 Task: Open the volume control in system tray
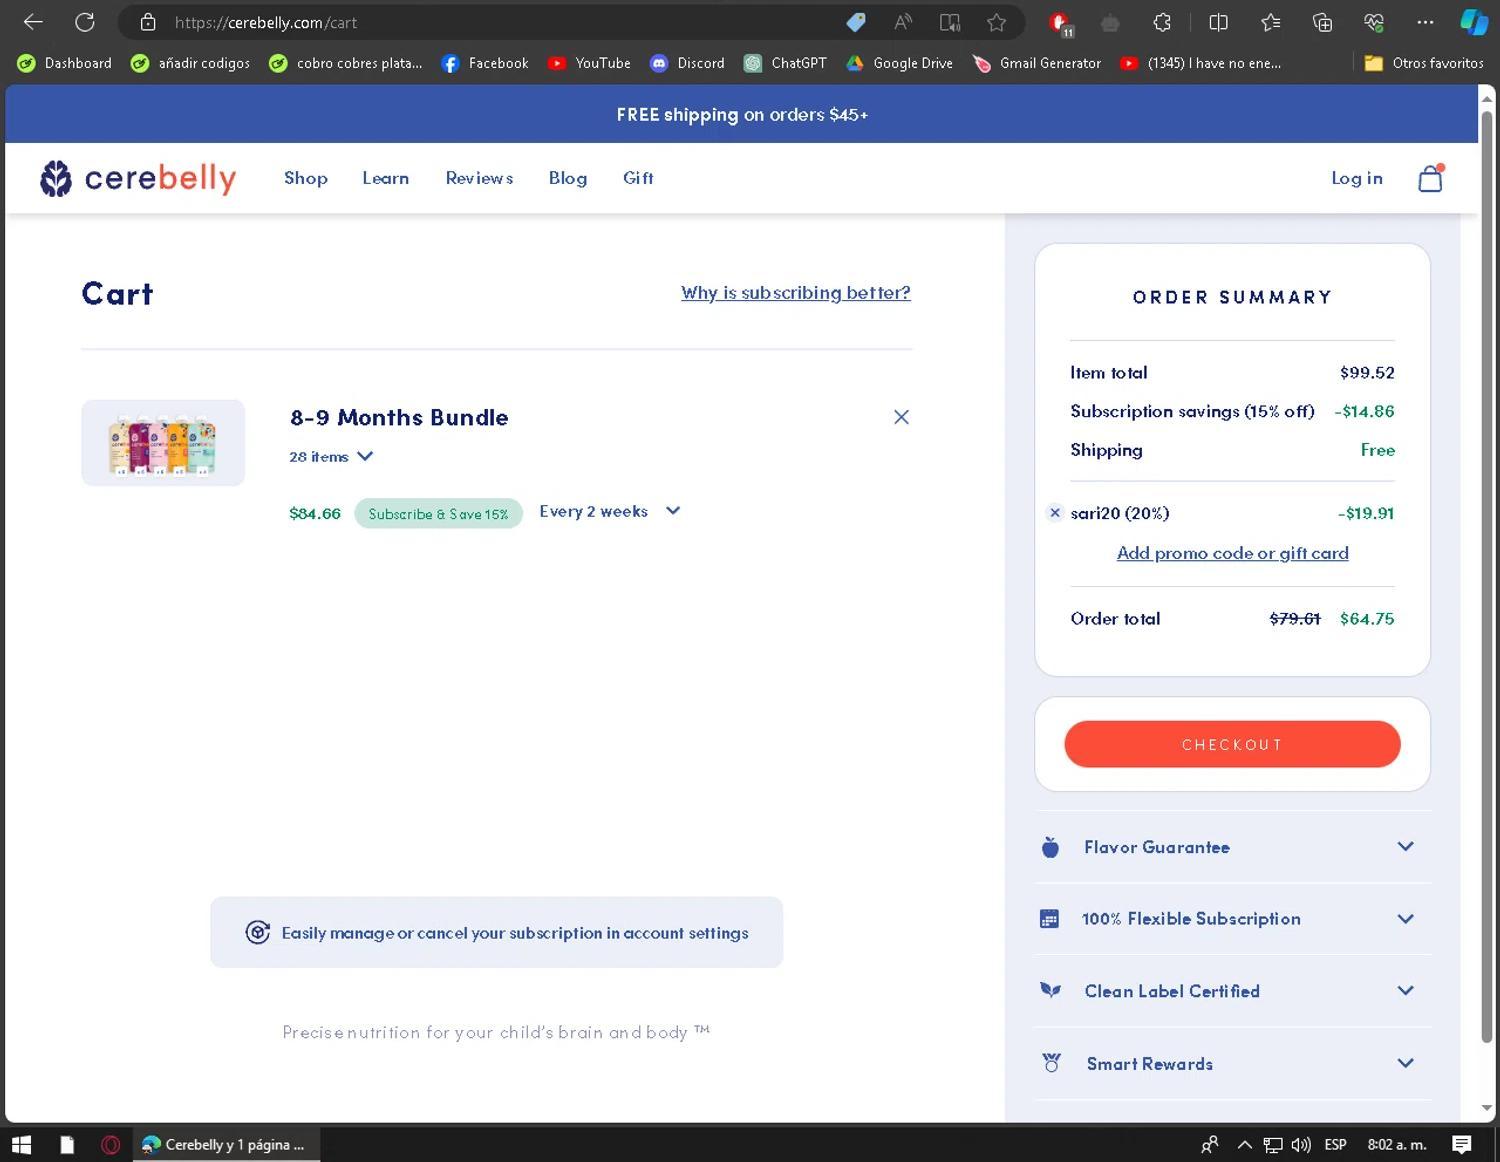(x=1301, y=1145)
